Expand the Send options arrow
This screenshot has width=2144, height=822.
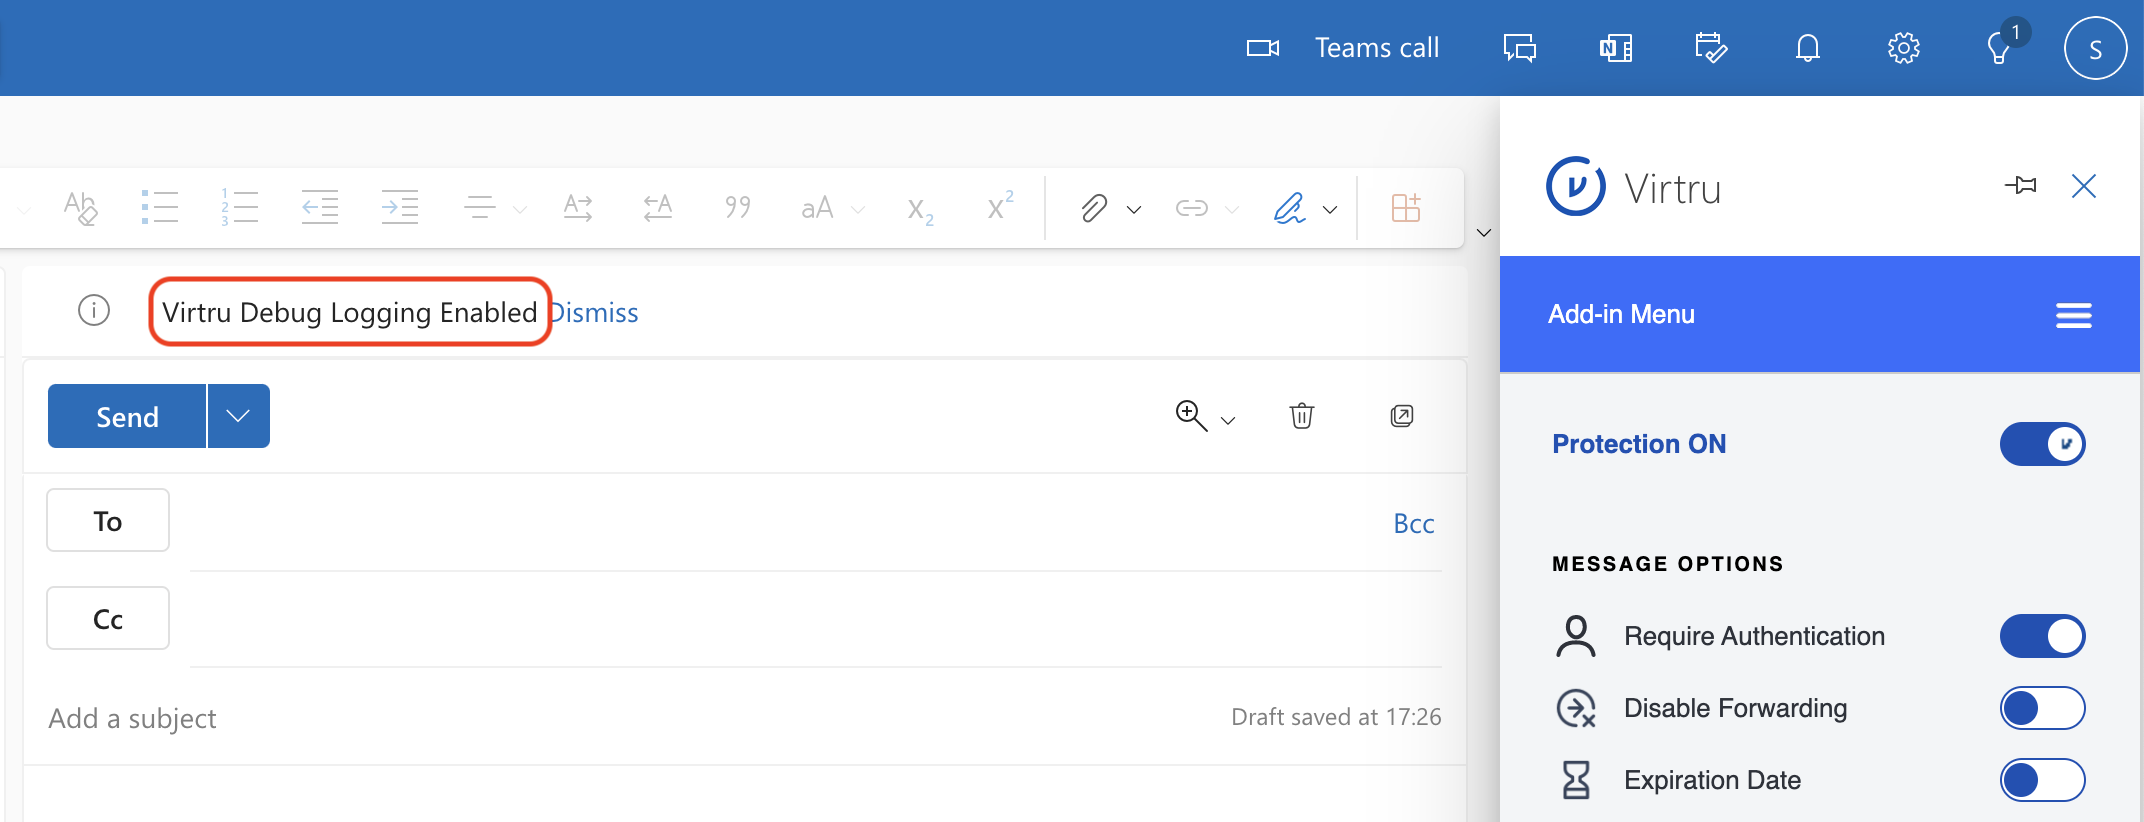(238, 416)
